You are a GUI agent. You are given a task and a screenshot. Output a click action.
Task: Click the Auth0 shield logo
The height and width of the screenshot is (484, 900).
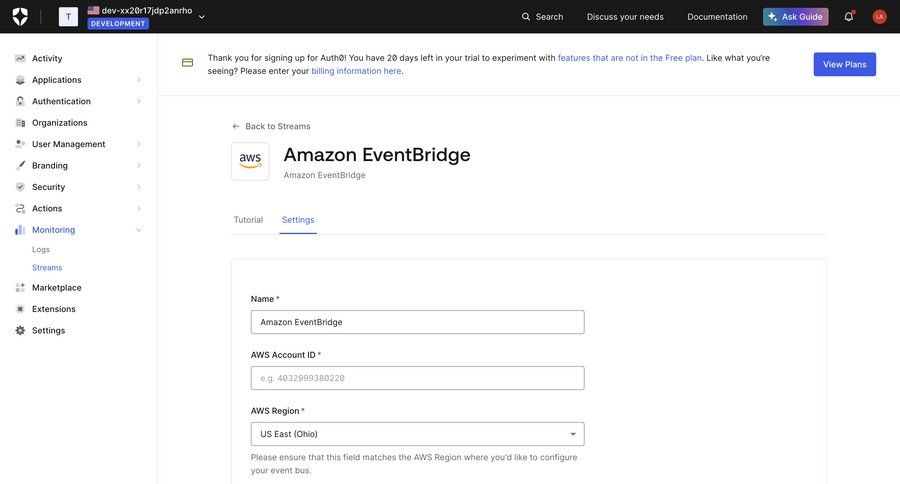[x=20, y=16]
